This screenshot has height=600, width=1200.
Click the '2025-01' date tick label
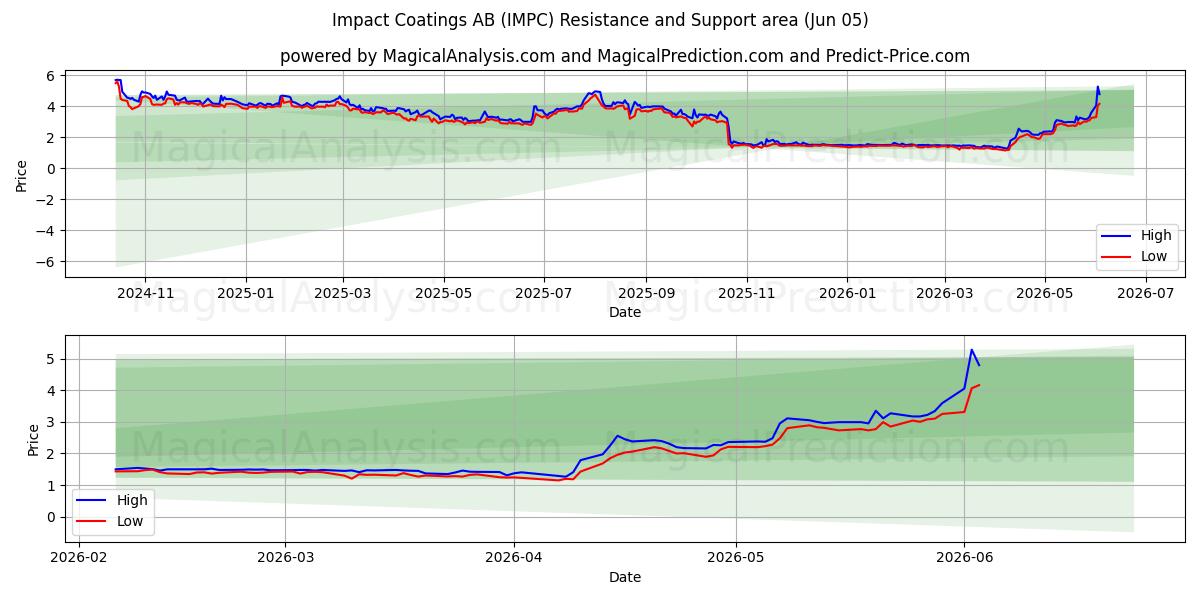(246, 294)
